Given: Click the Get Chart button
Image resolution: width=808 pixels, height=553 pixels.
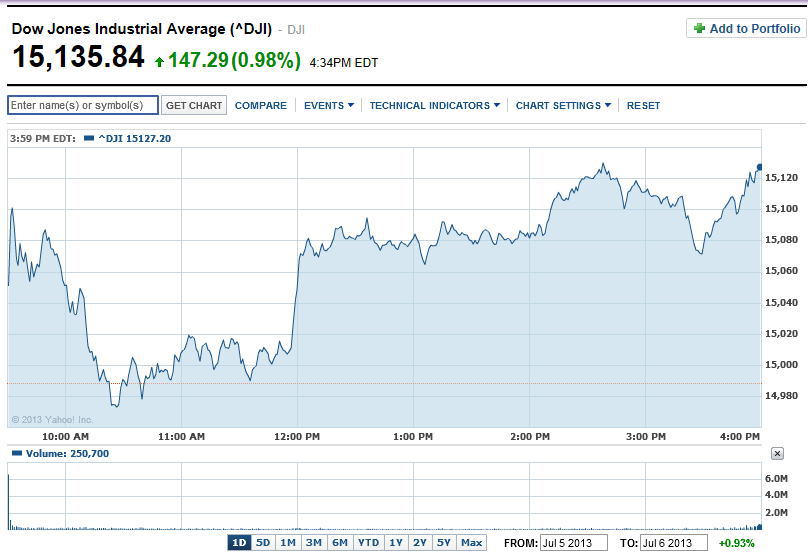Looking at the screenshot, I should pyautogui.click(x=194, y=105).
